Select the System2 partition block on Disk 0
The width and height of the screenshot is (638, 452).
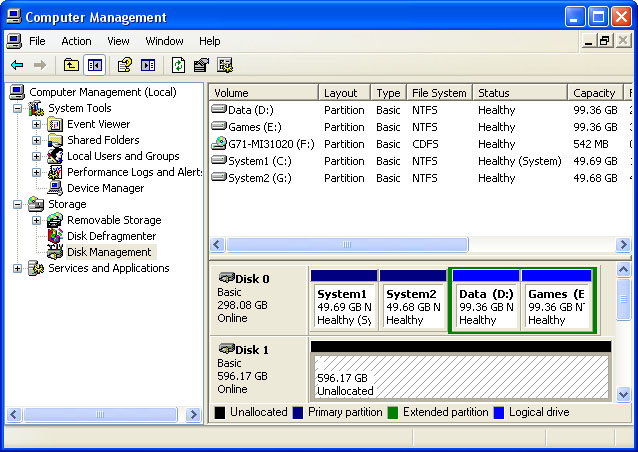[x=413, y=299]
